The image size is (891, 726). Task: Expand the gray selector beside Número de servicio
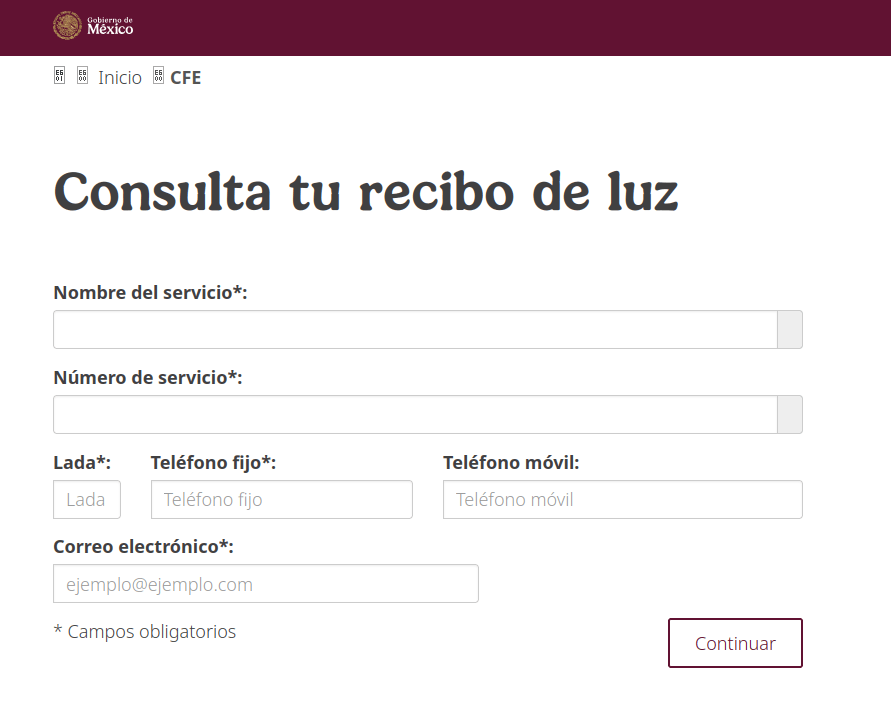click(789, 414)
